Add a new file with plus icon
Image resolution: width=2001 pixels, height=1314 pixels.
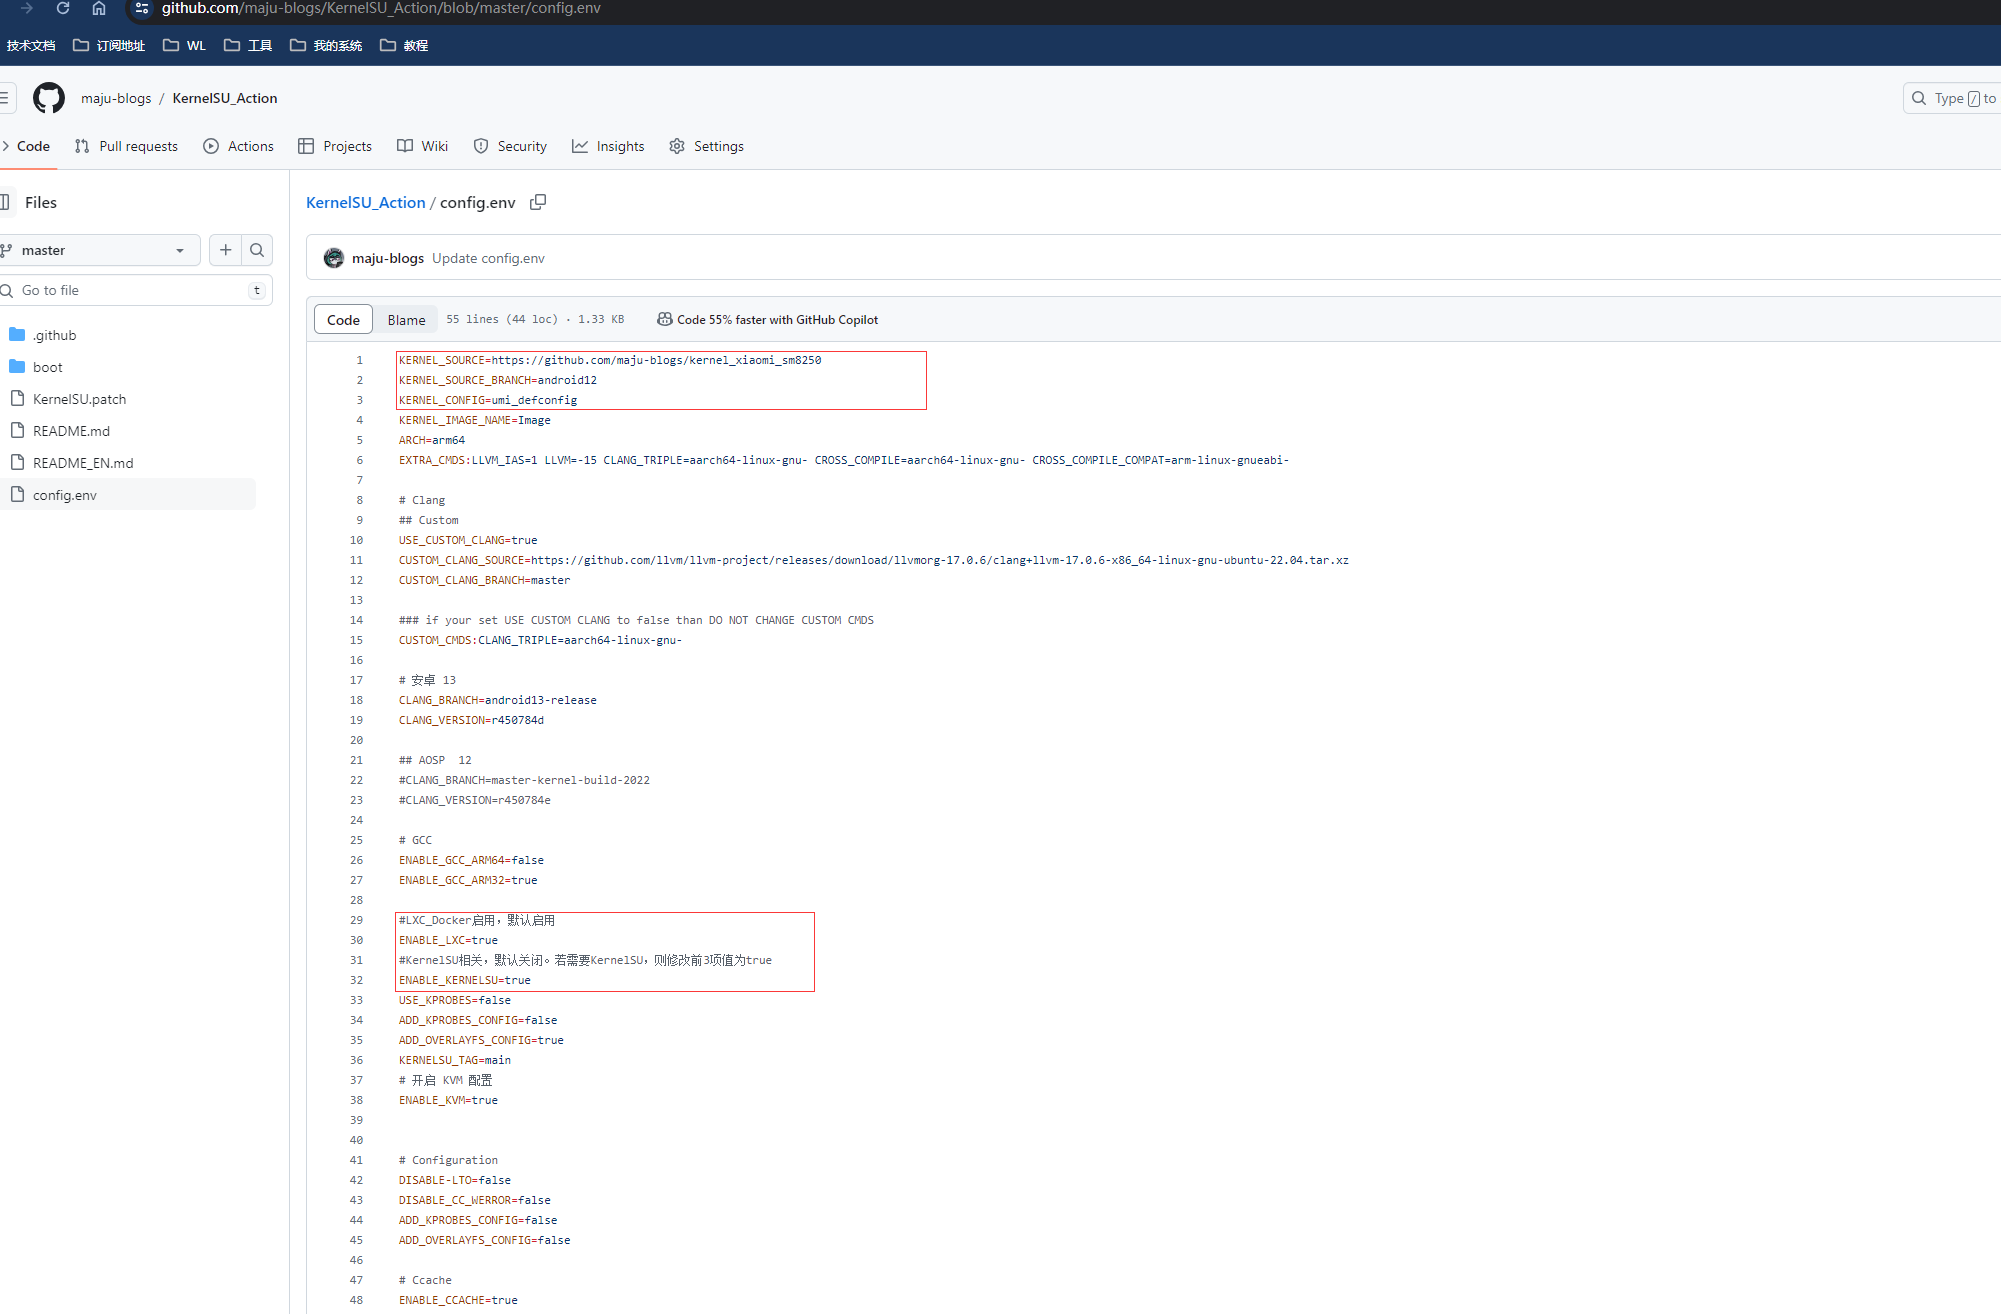click(x=226, y=250)
